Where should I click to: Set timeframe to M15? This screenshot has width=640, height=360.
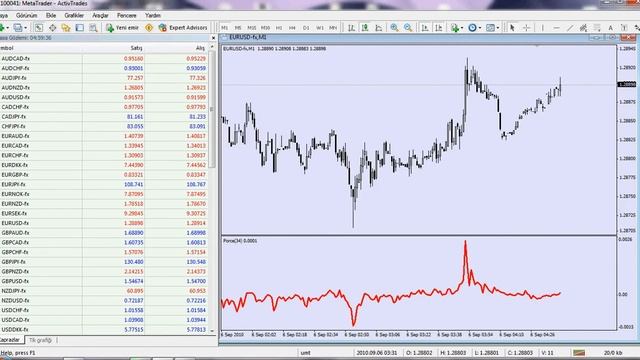252,28
